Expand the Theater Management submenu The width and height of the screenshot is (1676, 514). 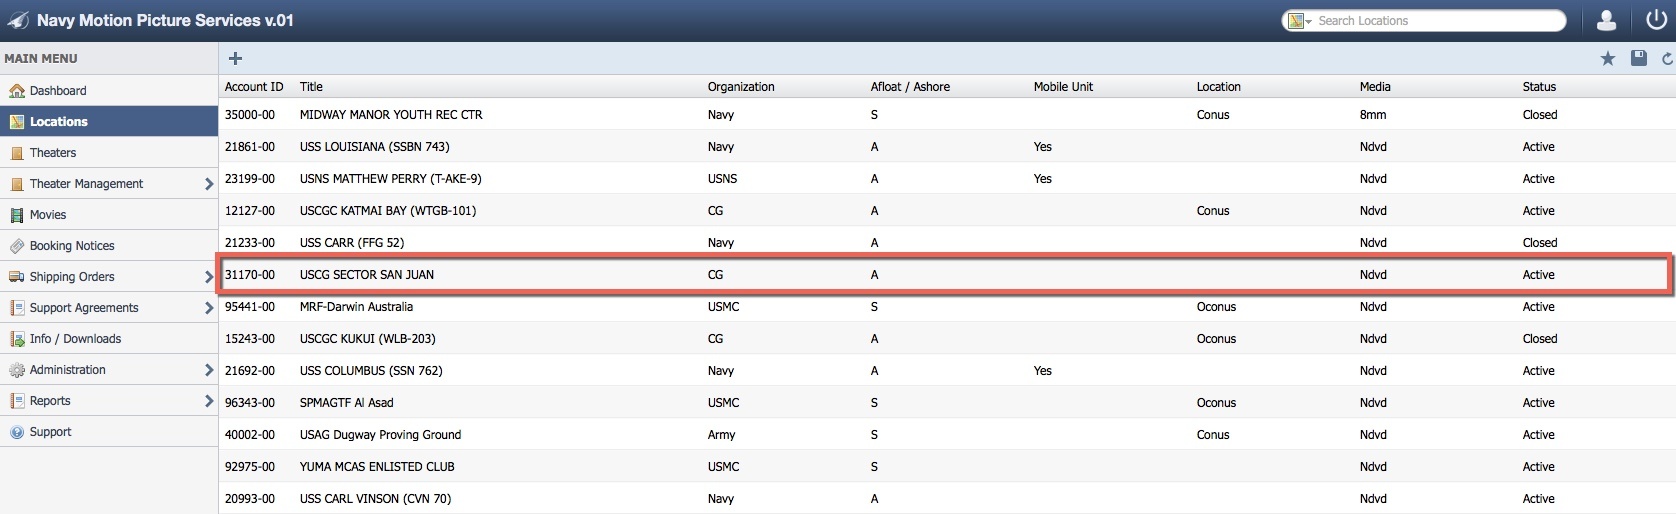tap(209, 184)
